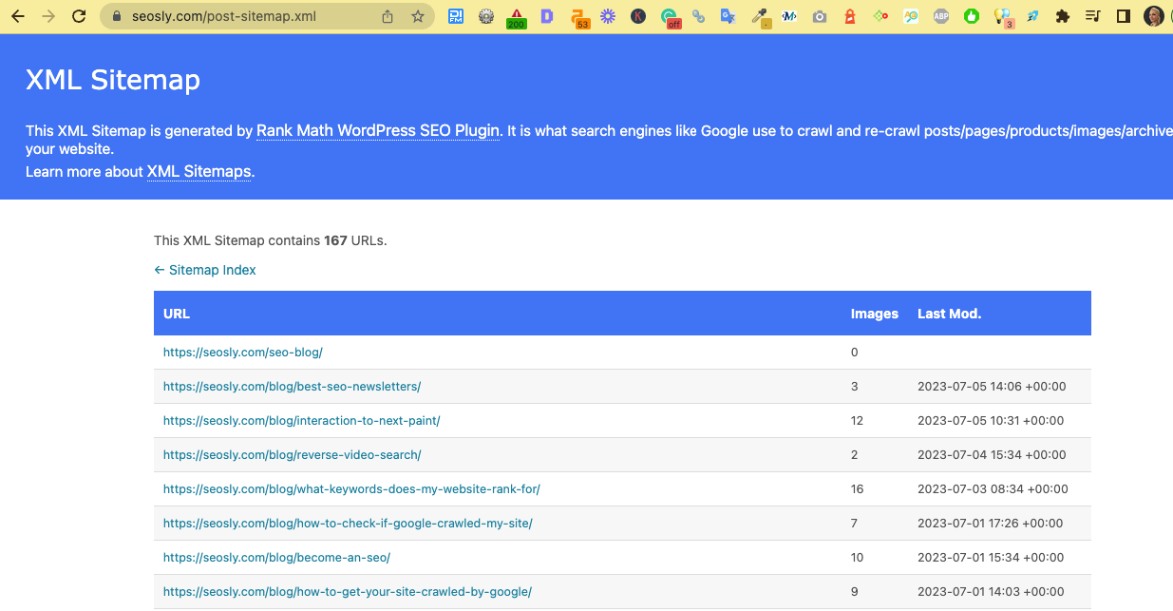Screen dimensions: 1173x611
Task: Follow the XML Sitemaps learn more link
Action: [199, 171]
